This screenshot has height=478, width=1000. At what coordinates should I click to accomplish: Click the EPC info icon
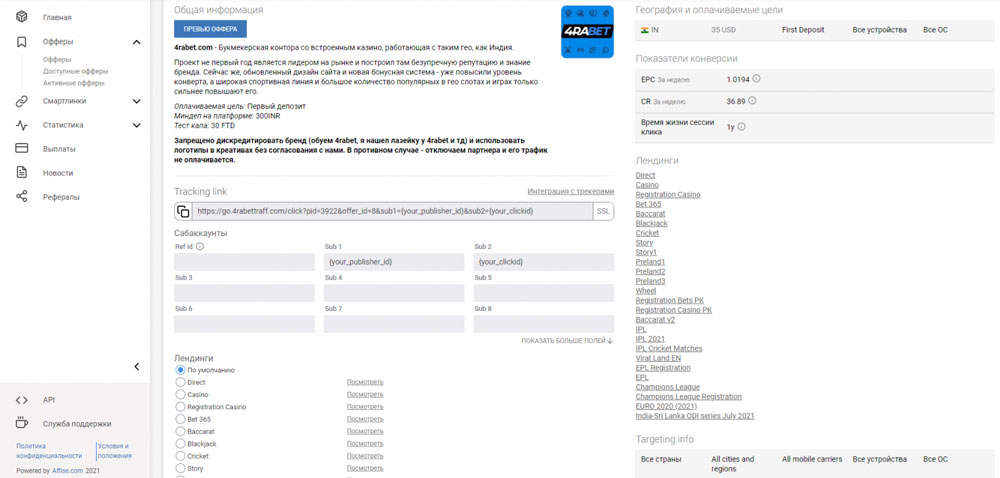coord(756,79)
